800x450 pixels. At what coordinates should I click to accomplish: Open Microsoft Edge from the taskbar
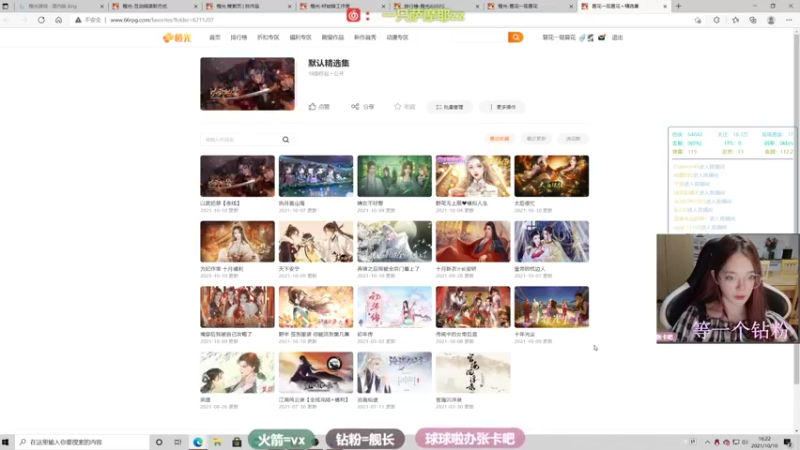click(x=198, y=442)
